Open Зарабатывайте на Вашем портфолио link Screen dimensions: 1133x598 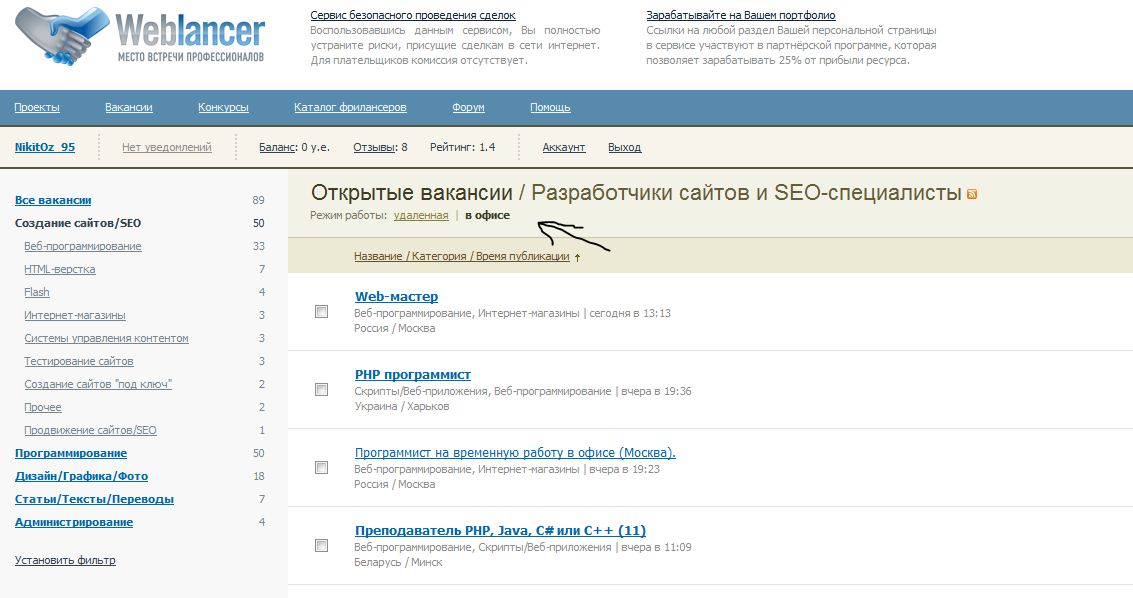741,14
